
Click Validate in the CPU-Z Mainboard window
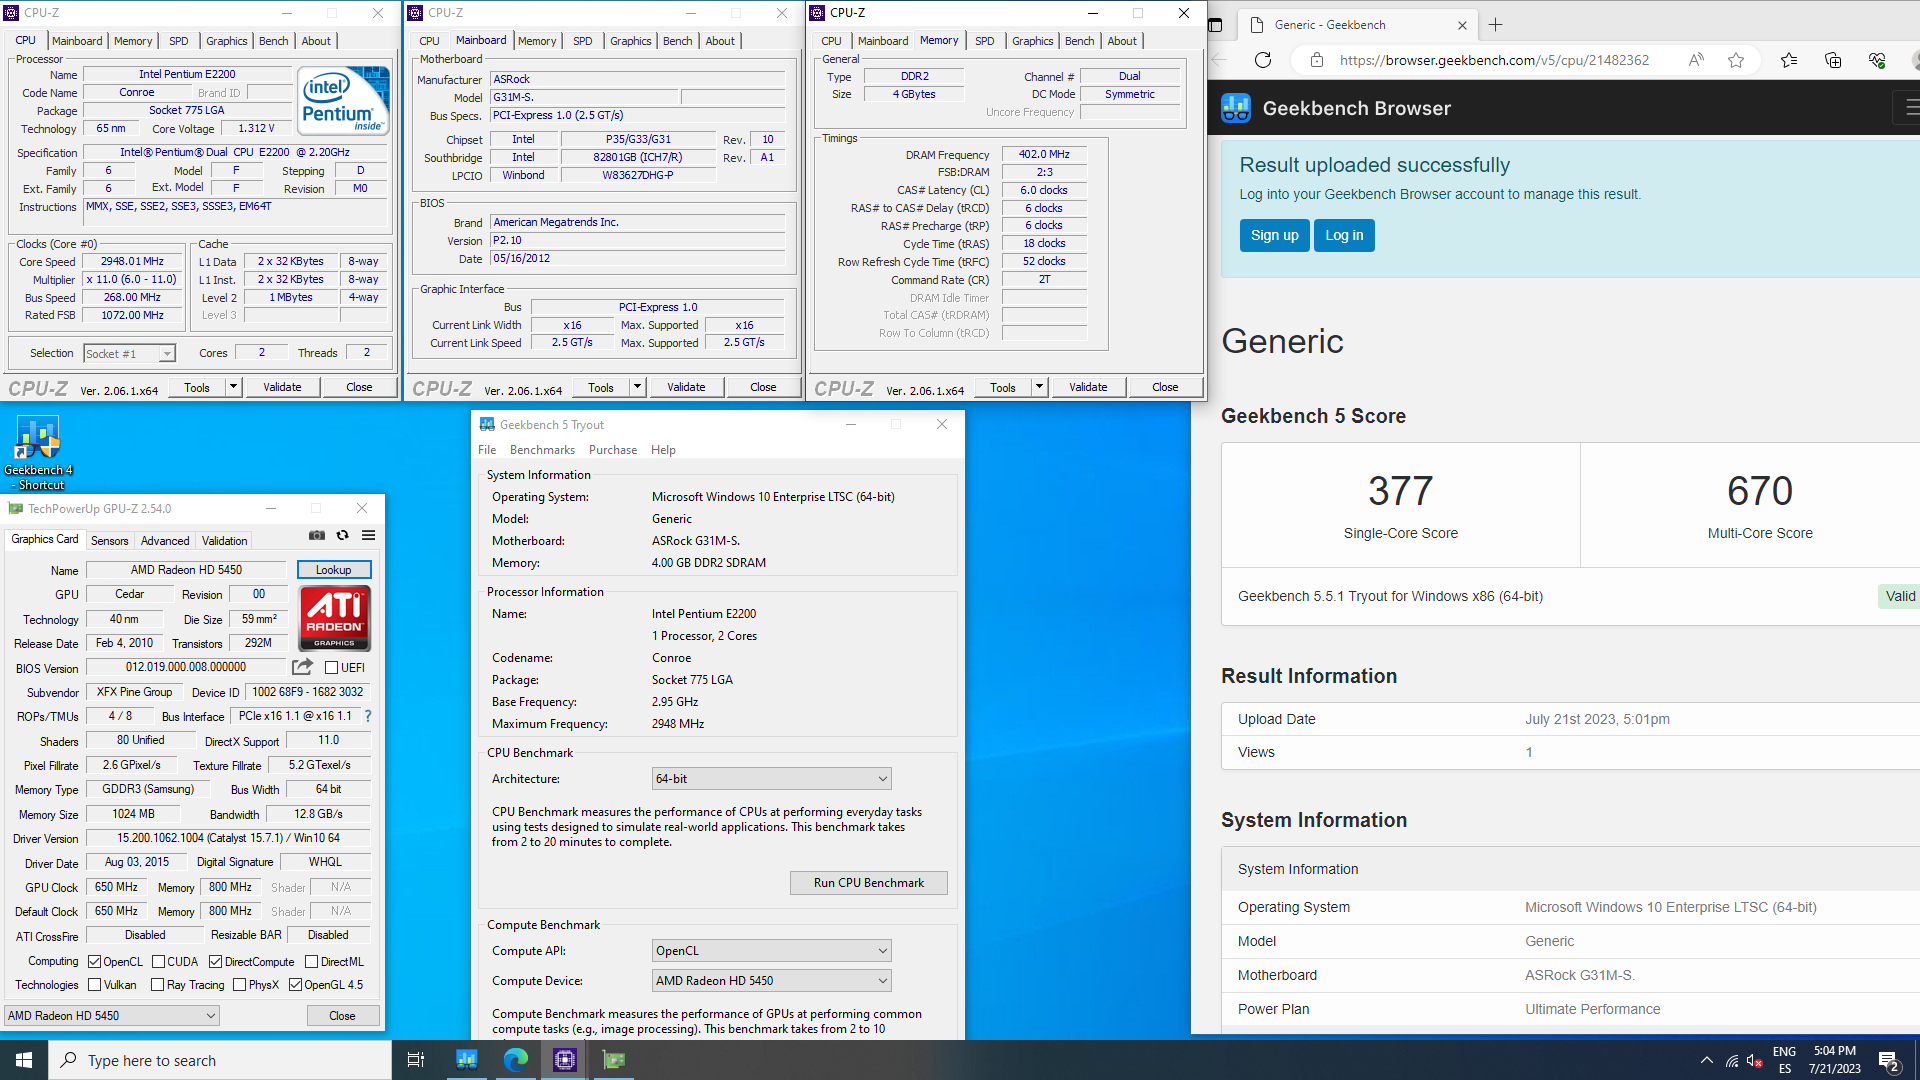(686, 387)
